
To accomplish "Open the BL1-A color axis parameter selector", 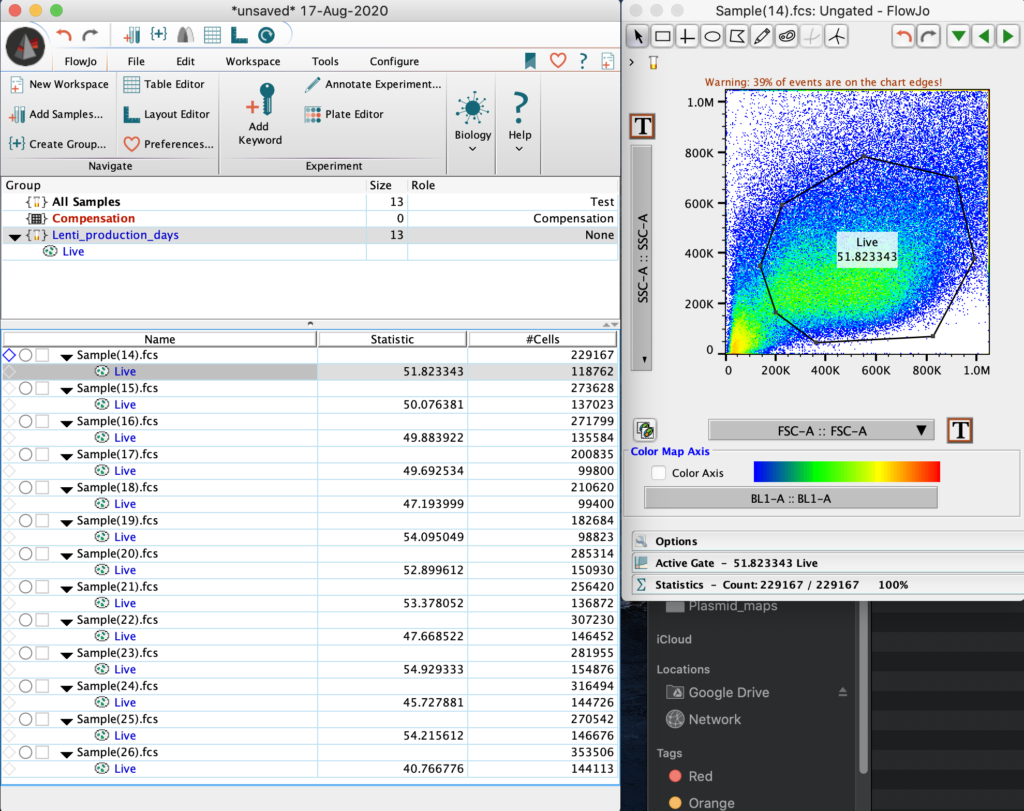I will [x=790, y=498].
